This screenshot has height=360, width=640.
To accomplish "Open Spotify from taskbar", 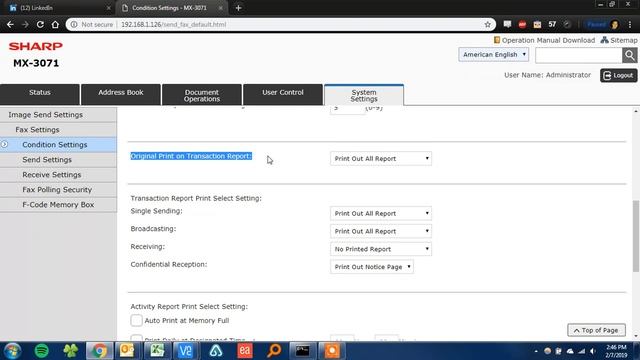I will pos(42,351).
